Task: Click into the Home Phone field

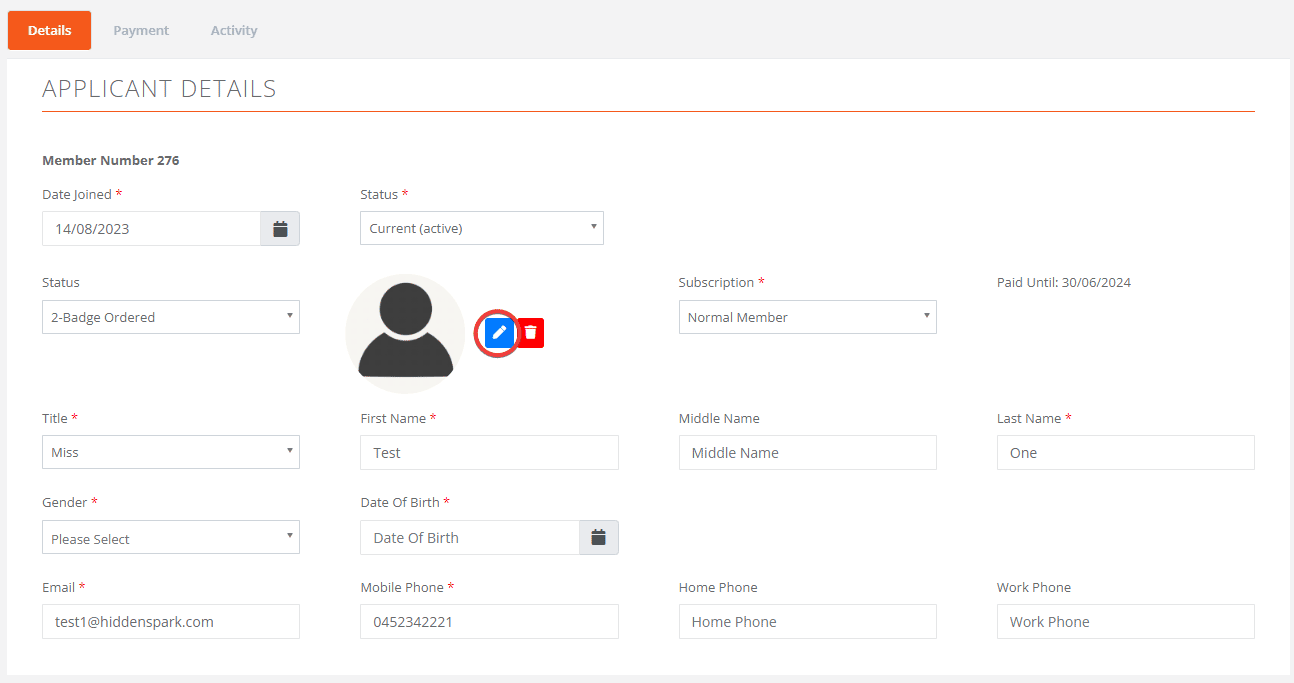Action: 807,622
